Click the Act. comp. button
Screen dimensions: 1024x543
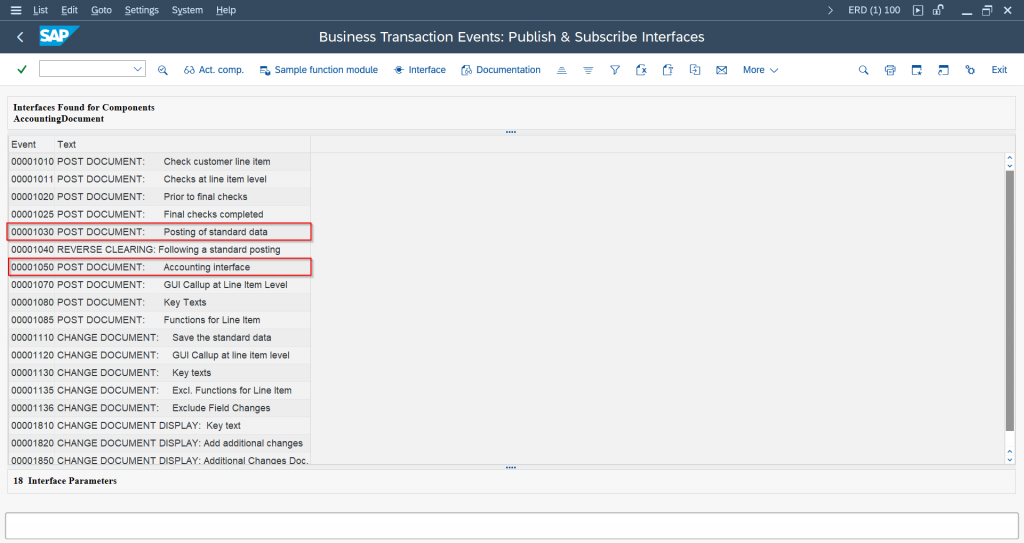point(214,70)
